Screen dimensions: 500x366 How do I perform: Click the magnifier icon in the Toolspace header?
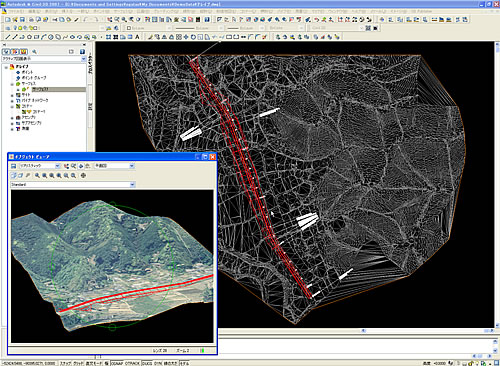pyautogui.click(x=34, y=52)
